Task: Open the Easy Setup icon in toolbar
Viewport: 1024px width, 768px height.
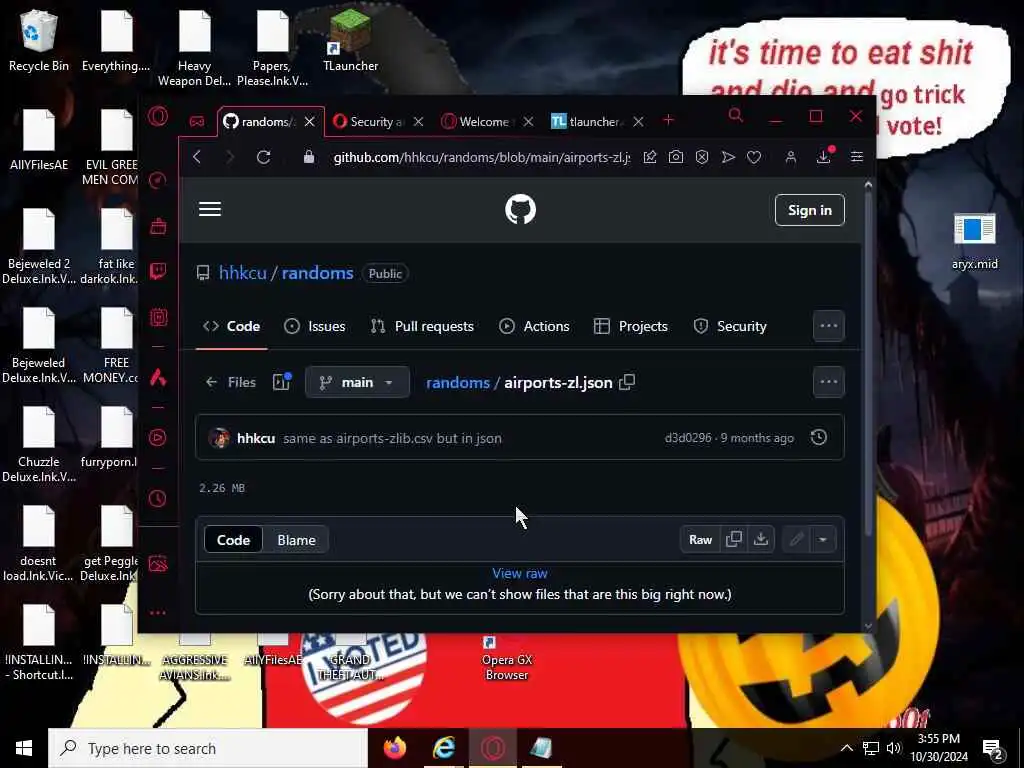Action: coord(857,157)
